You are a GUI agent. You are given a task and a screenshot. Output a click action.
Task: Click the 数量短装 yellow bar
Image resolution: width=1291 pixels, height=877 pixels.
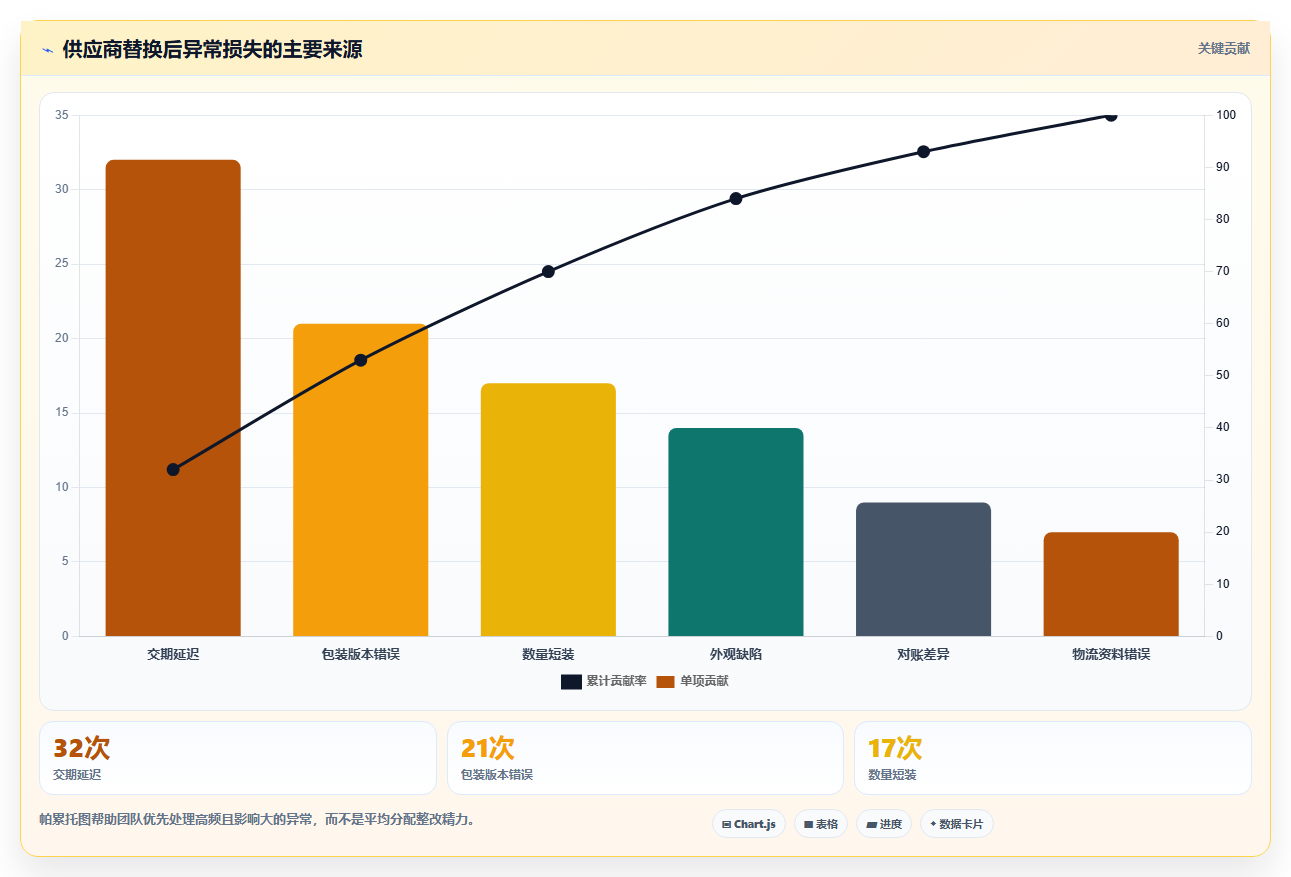tap(548, 510)
